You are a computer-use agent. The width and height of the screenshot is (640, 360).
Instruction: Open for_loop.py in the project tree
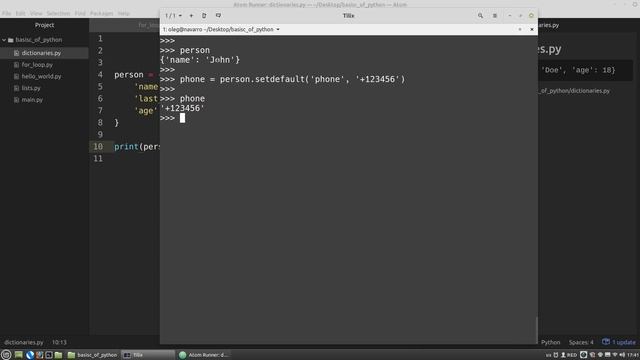pyautogui.click(x=37, y=64)
